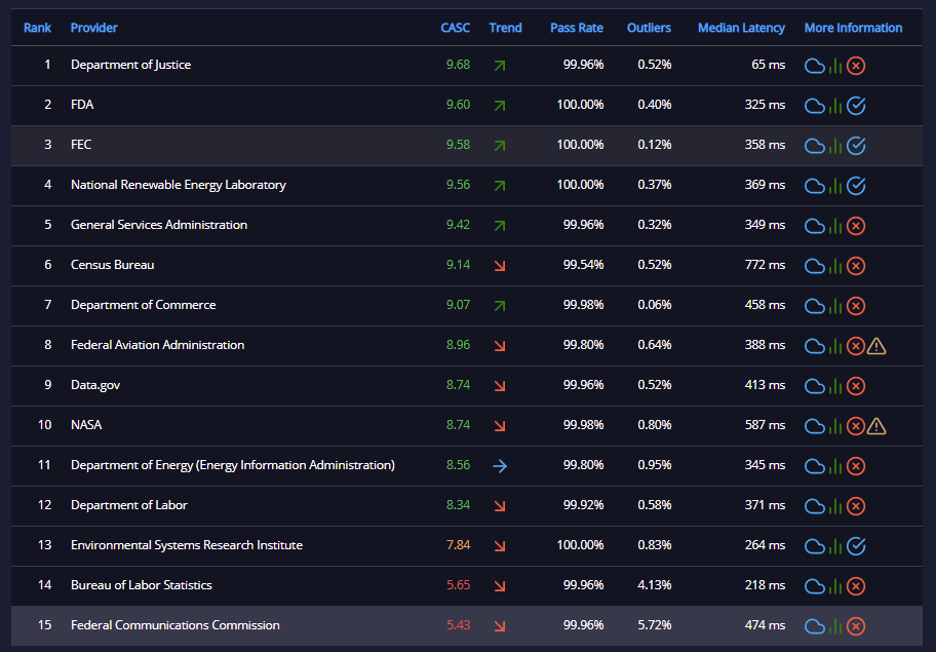
Task: Select National Renewable Energy Laboratory provider name
Action: (178, 185)
